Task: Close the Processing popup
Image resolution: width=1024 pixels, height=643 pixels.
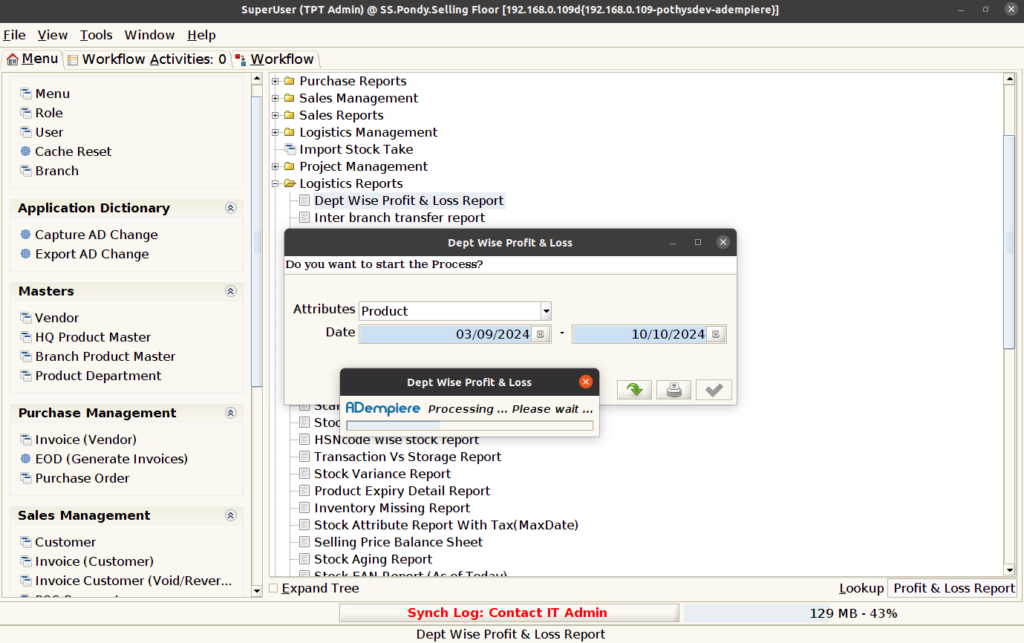Action: [586, 382]
